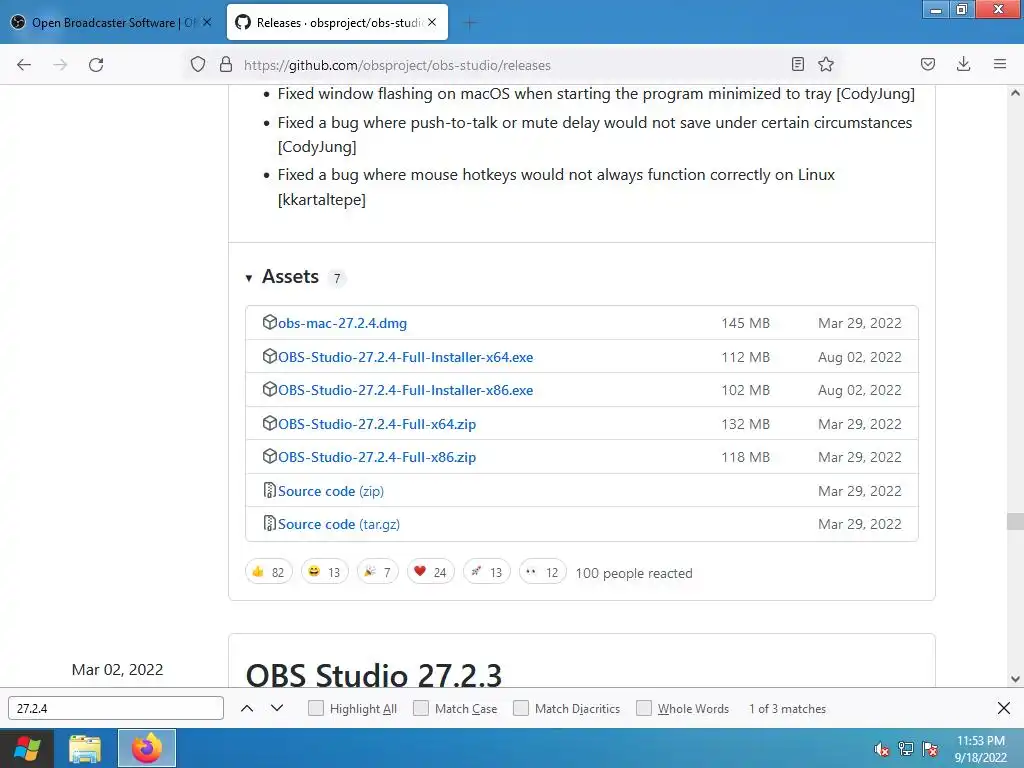This screenshot has width=1024, height=768.
Task: Click package icon beside Full-x86.zip
Action: pos(270,456)
